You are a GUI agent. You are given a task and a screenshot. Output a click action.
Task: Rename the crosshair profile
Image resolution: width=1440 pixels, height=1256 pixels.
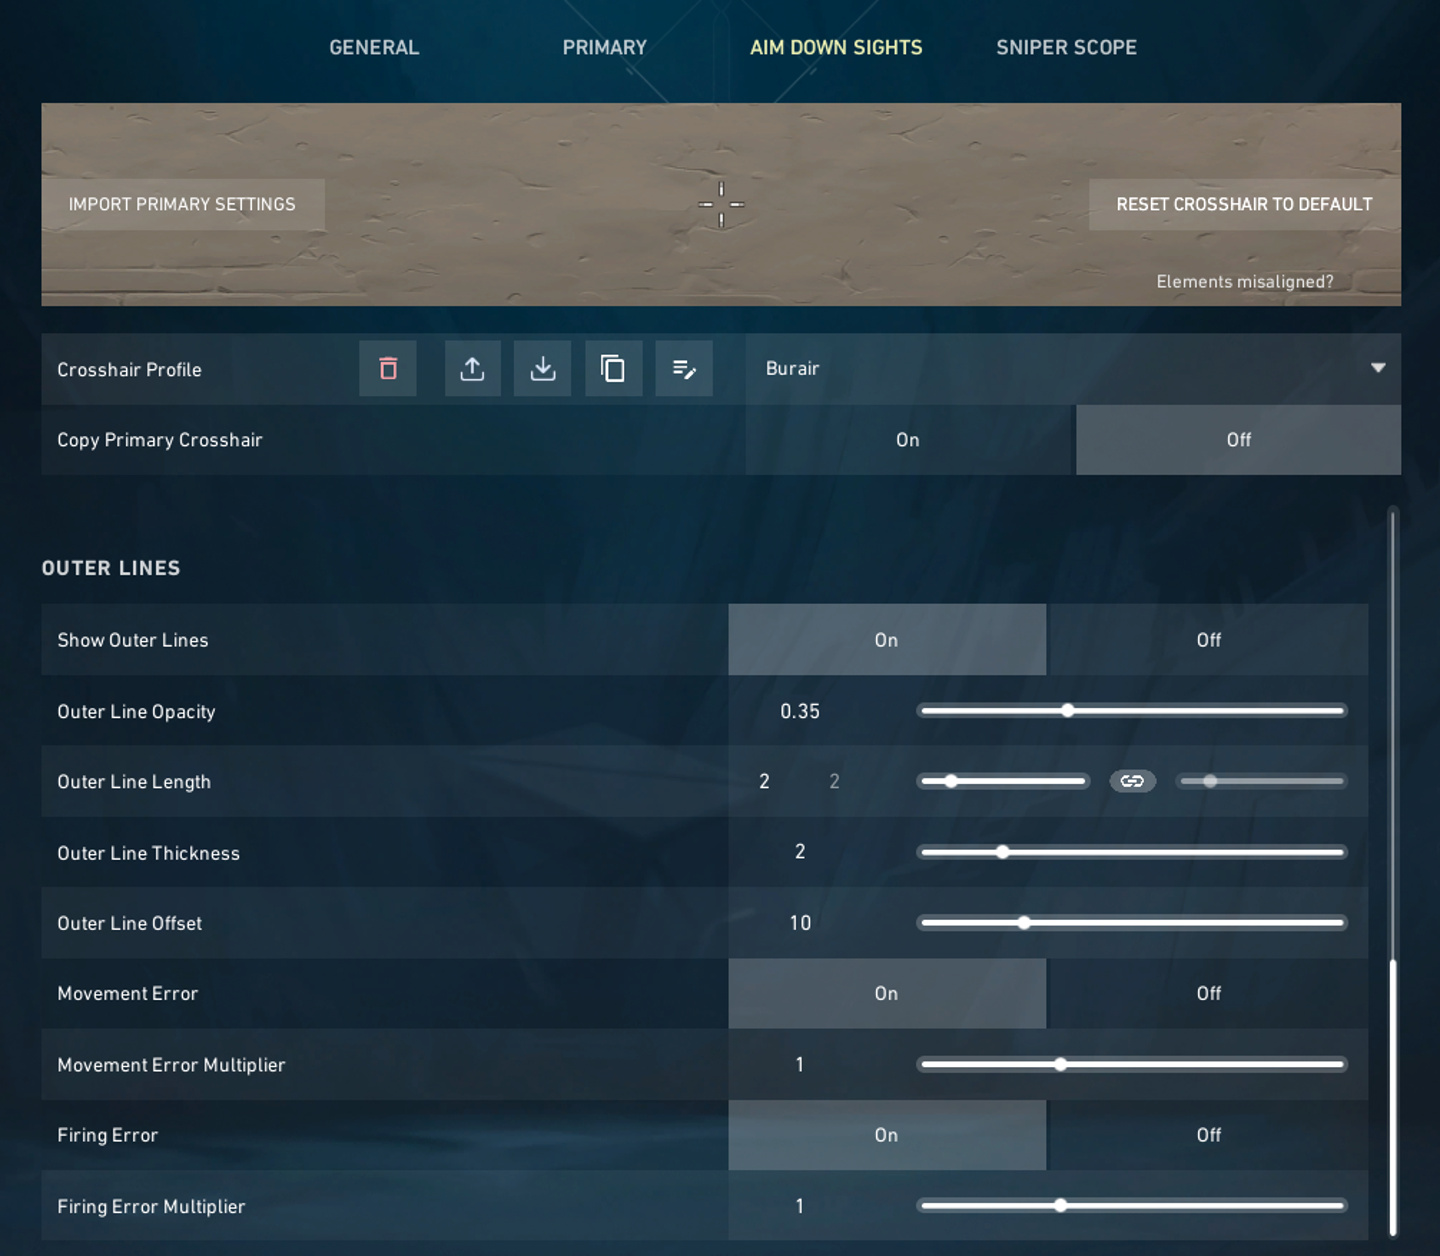point(683,369)
